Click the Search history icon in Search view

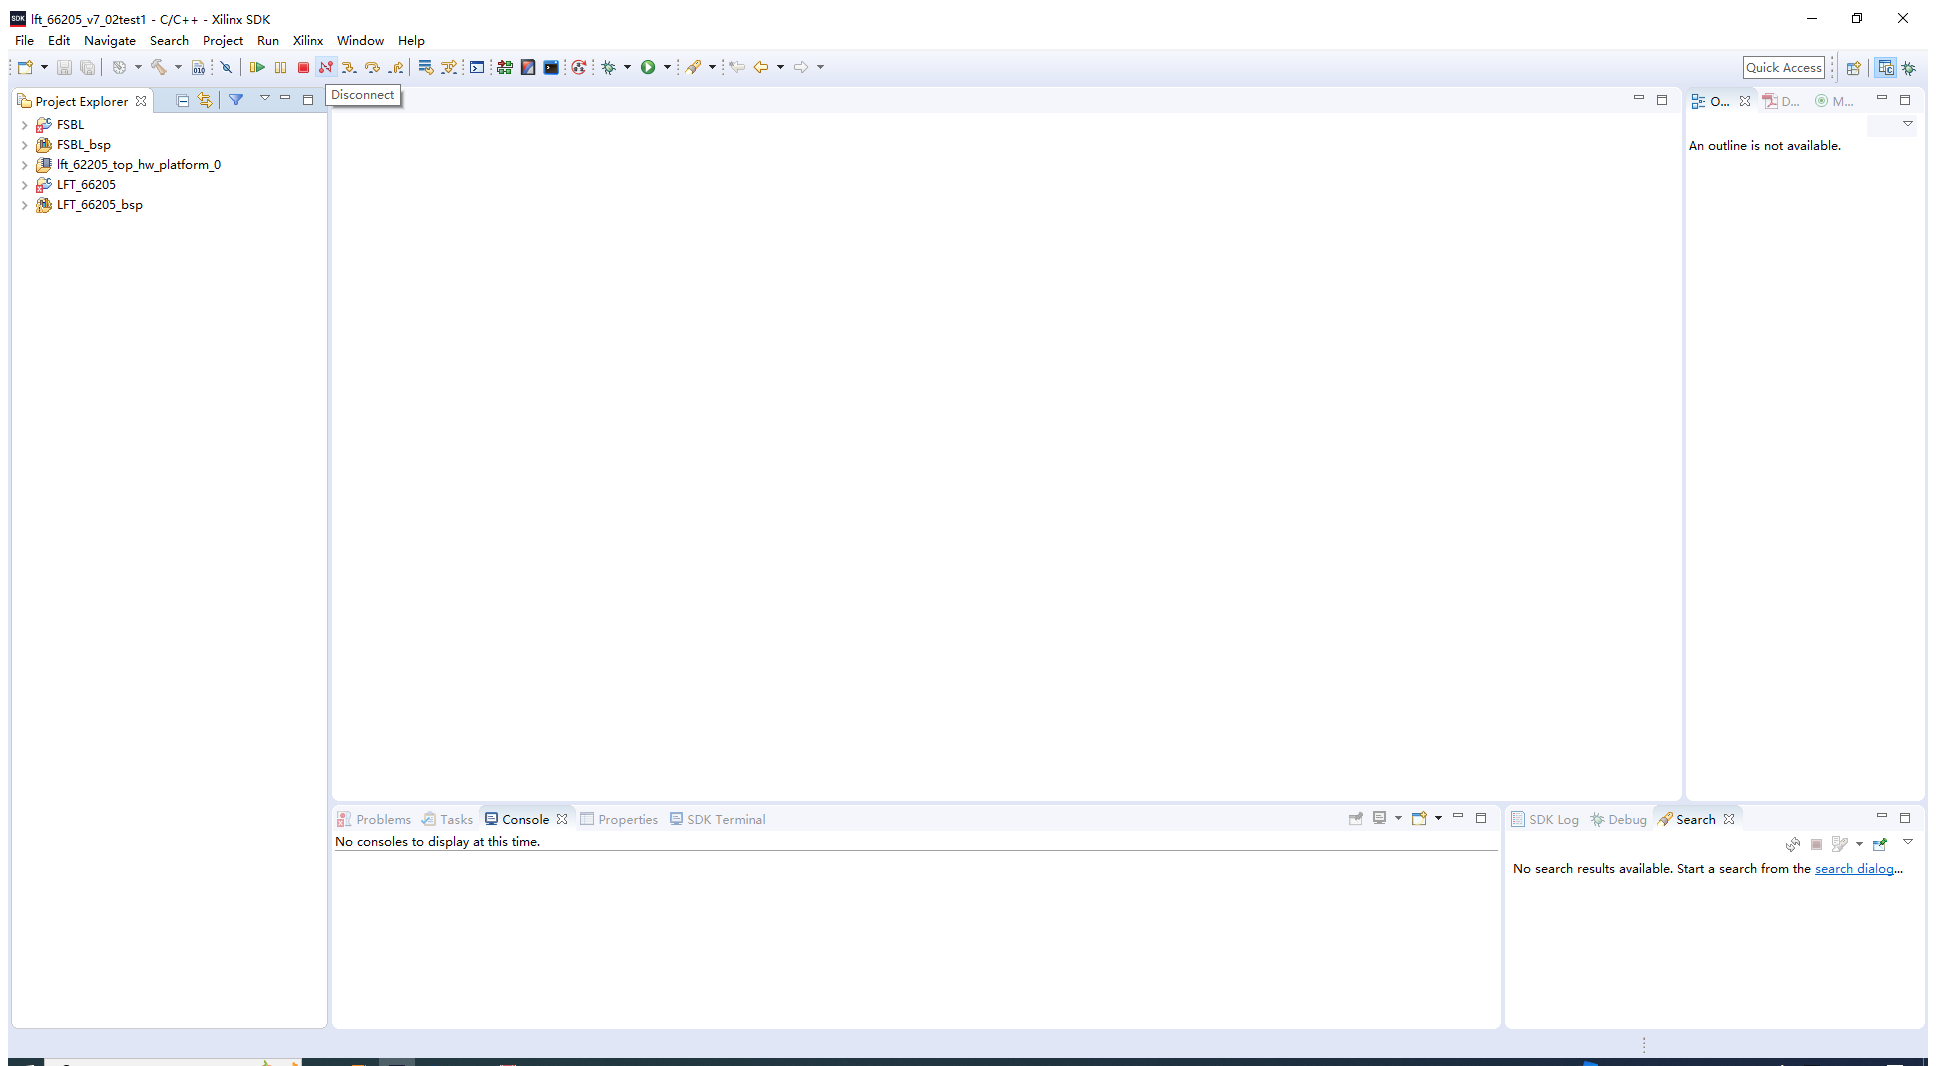(1840, 844)
